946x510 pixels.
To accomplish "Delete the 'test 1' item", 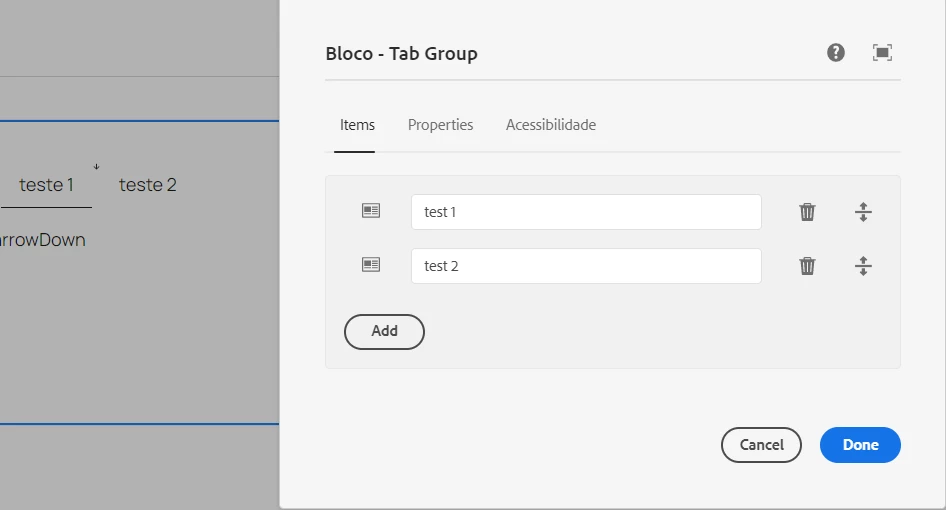I will pos(807,212).
